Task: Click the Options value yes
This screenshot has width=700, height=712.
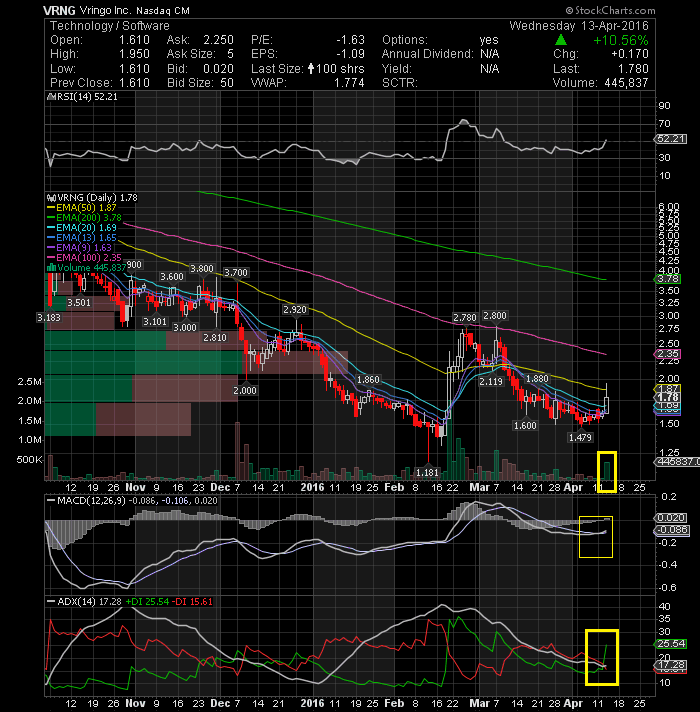Action: tap(489, 40)
